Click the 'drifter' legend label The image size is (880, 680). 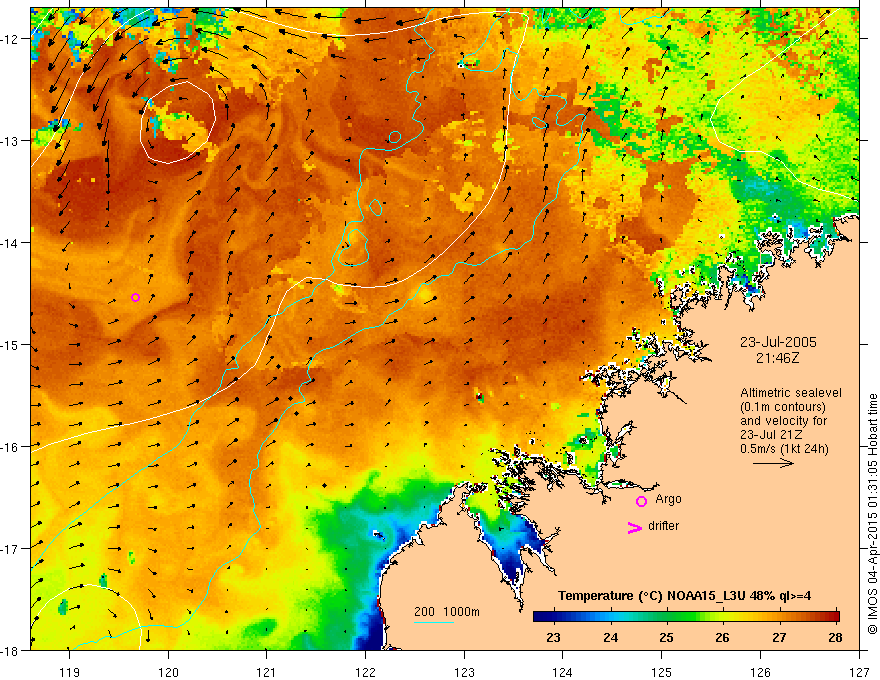(663, 526)
